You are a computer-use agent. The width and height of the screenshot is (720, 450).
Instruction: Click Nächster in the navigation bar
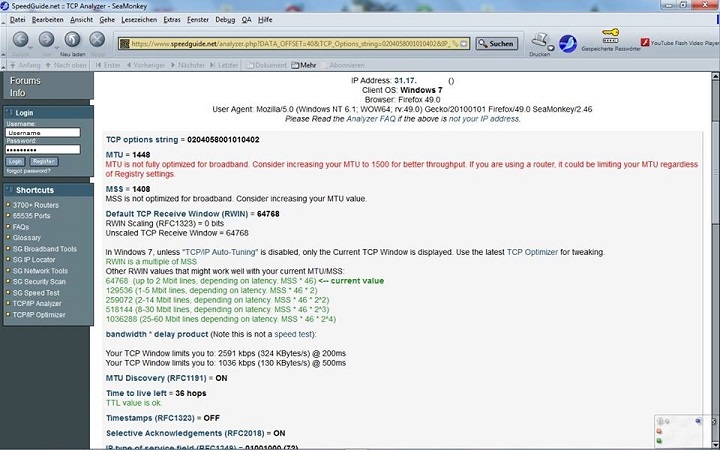(x=188, y=65)
